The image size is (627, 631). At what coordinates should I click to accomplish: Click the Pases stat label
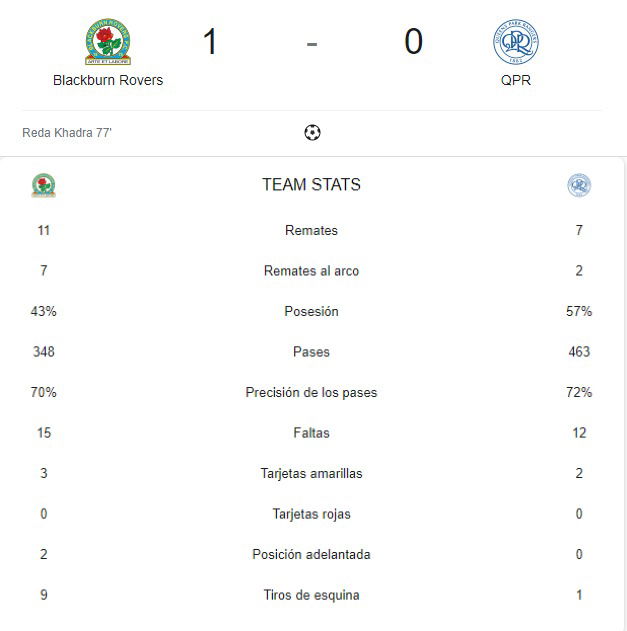[x=311, y=352]
